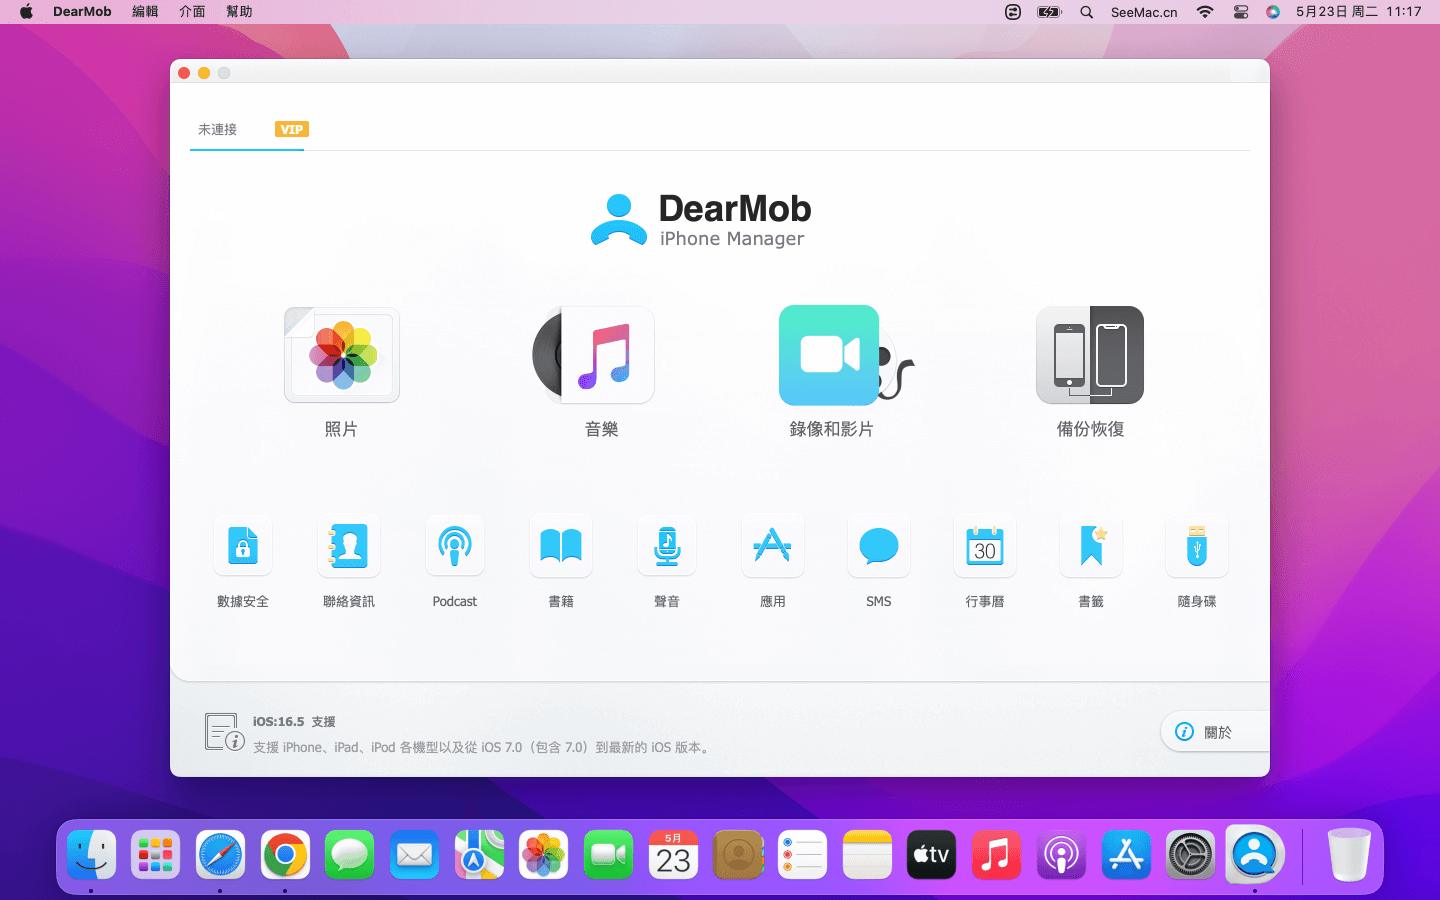This screenshot has width=1440, height=900.
Task: Open the 書籍 books icon
Action: pos(561,546)
